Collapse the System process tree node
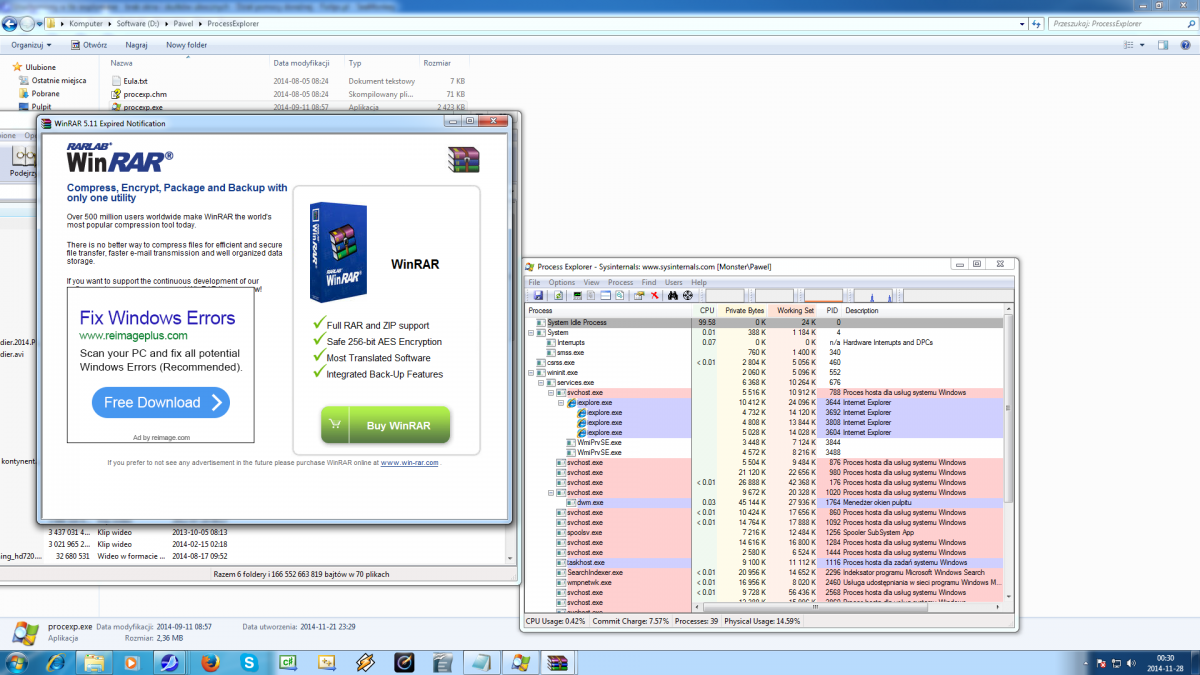 (531, 333)
